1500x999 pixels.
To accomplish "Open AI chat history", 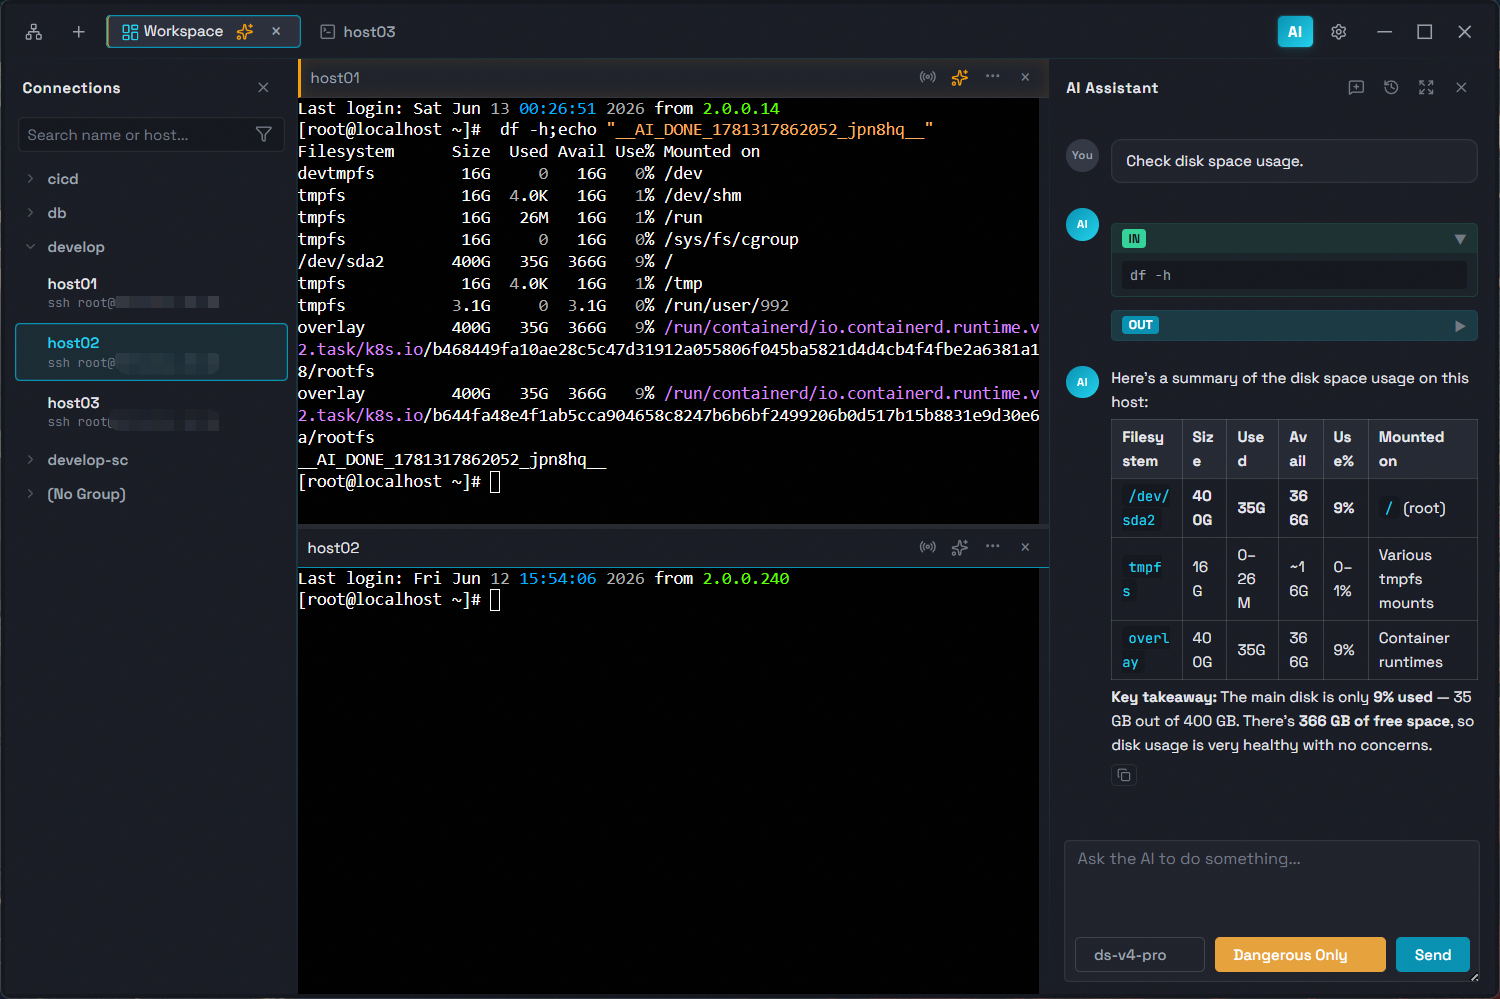I will [1391, 88].
